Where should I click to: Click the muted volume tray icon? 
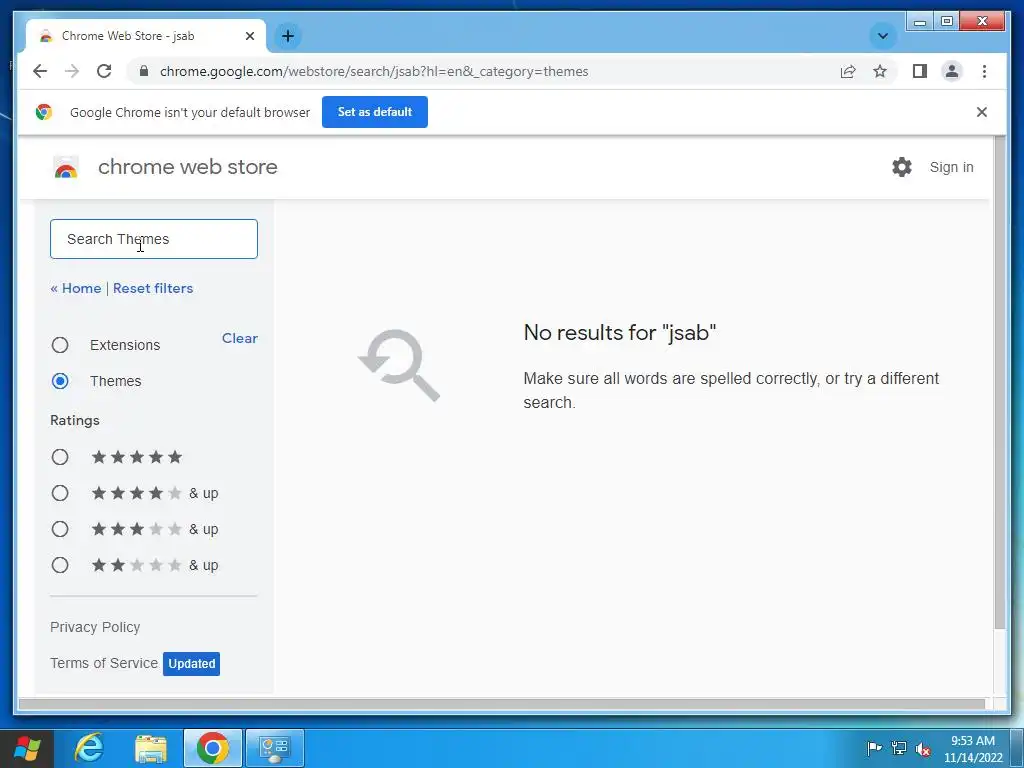[923, 749]
